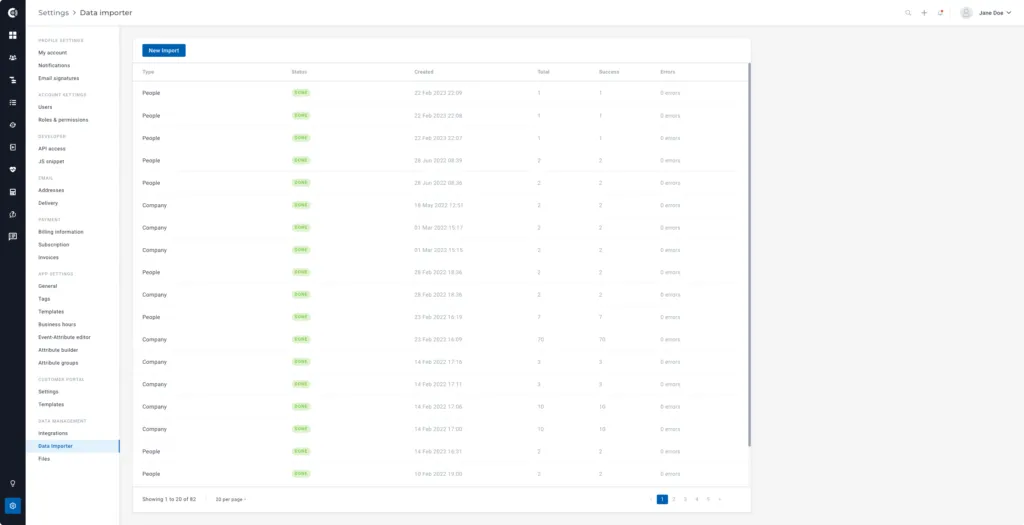Open the heart health icon in sidebar
Image resolution: width=1024 pixels, height=525 pixels.
[12, 170]
